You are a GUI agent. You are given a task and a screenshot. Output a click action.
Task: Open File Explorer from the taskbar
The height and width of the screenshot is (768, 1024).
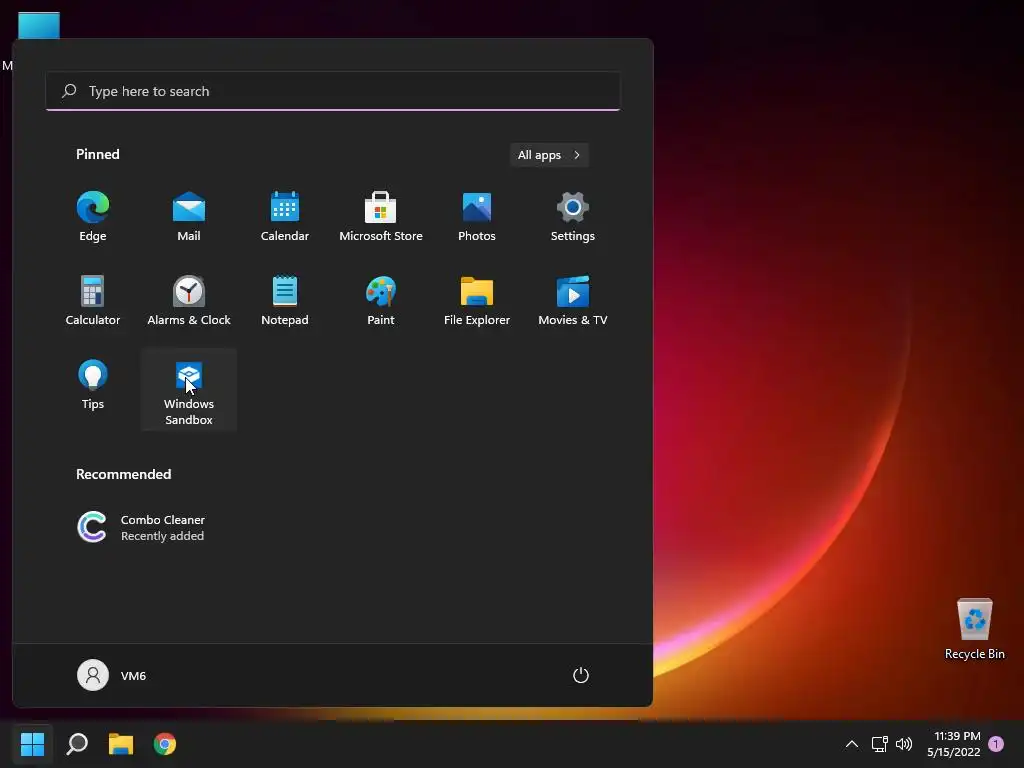[121, 744]
